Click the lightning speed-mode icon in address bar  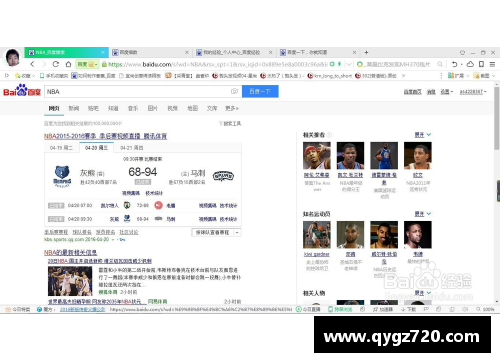[340, 64]
